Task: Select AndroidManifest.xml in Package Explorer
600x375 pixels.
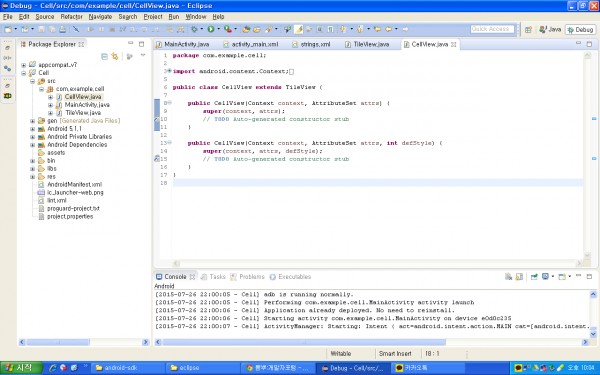Action: click(75, 184)
